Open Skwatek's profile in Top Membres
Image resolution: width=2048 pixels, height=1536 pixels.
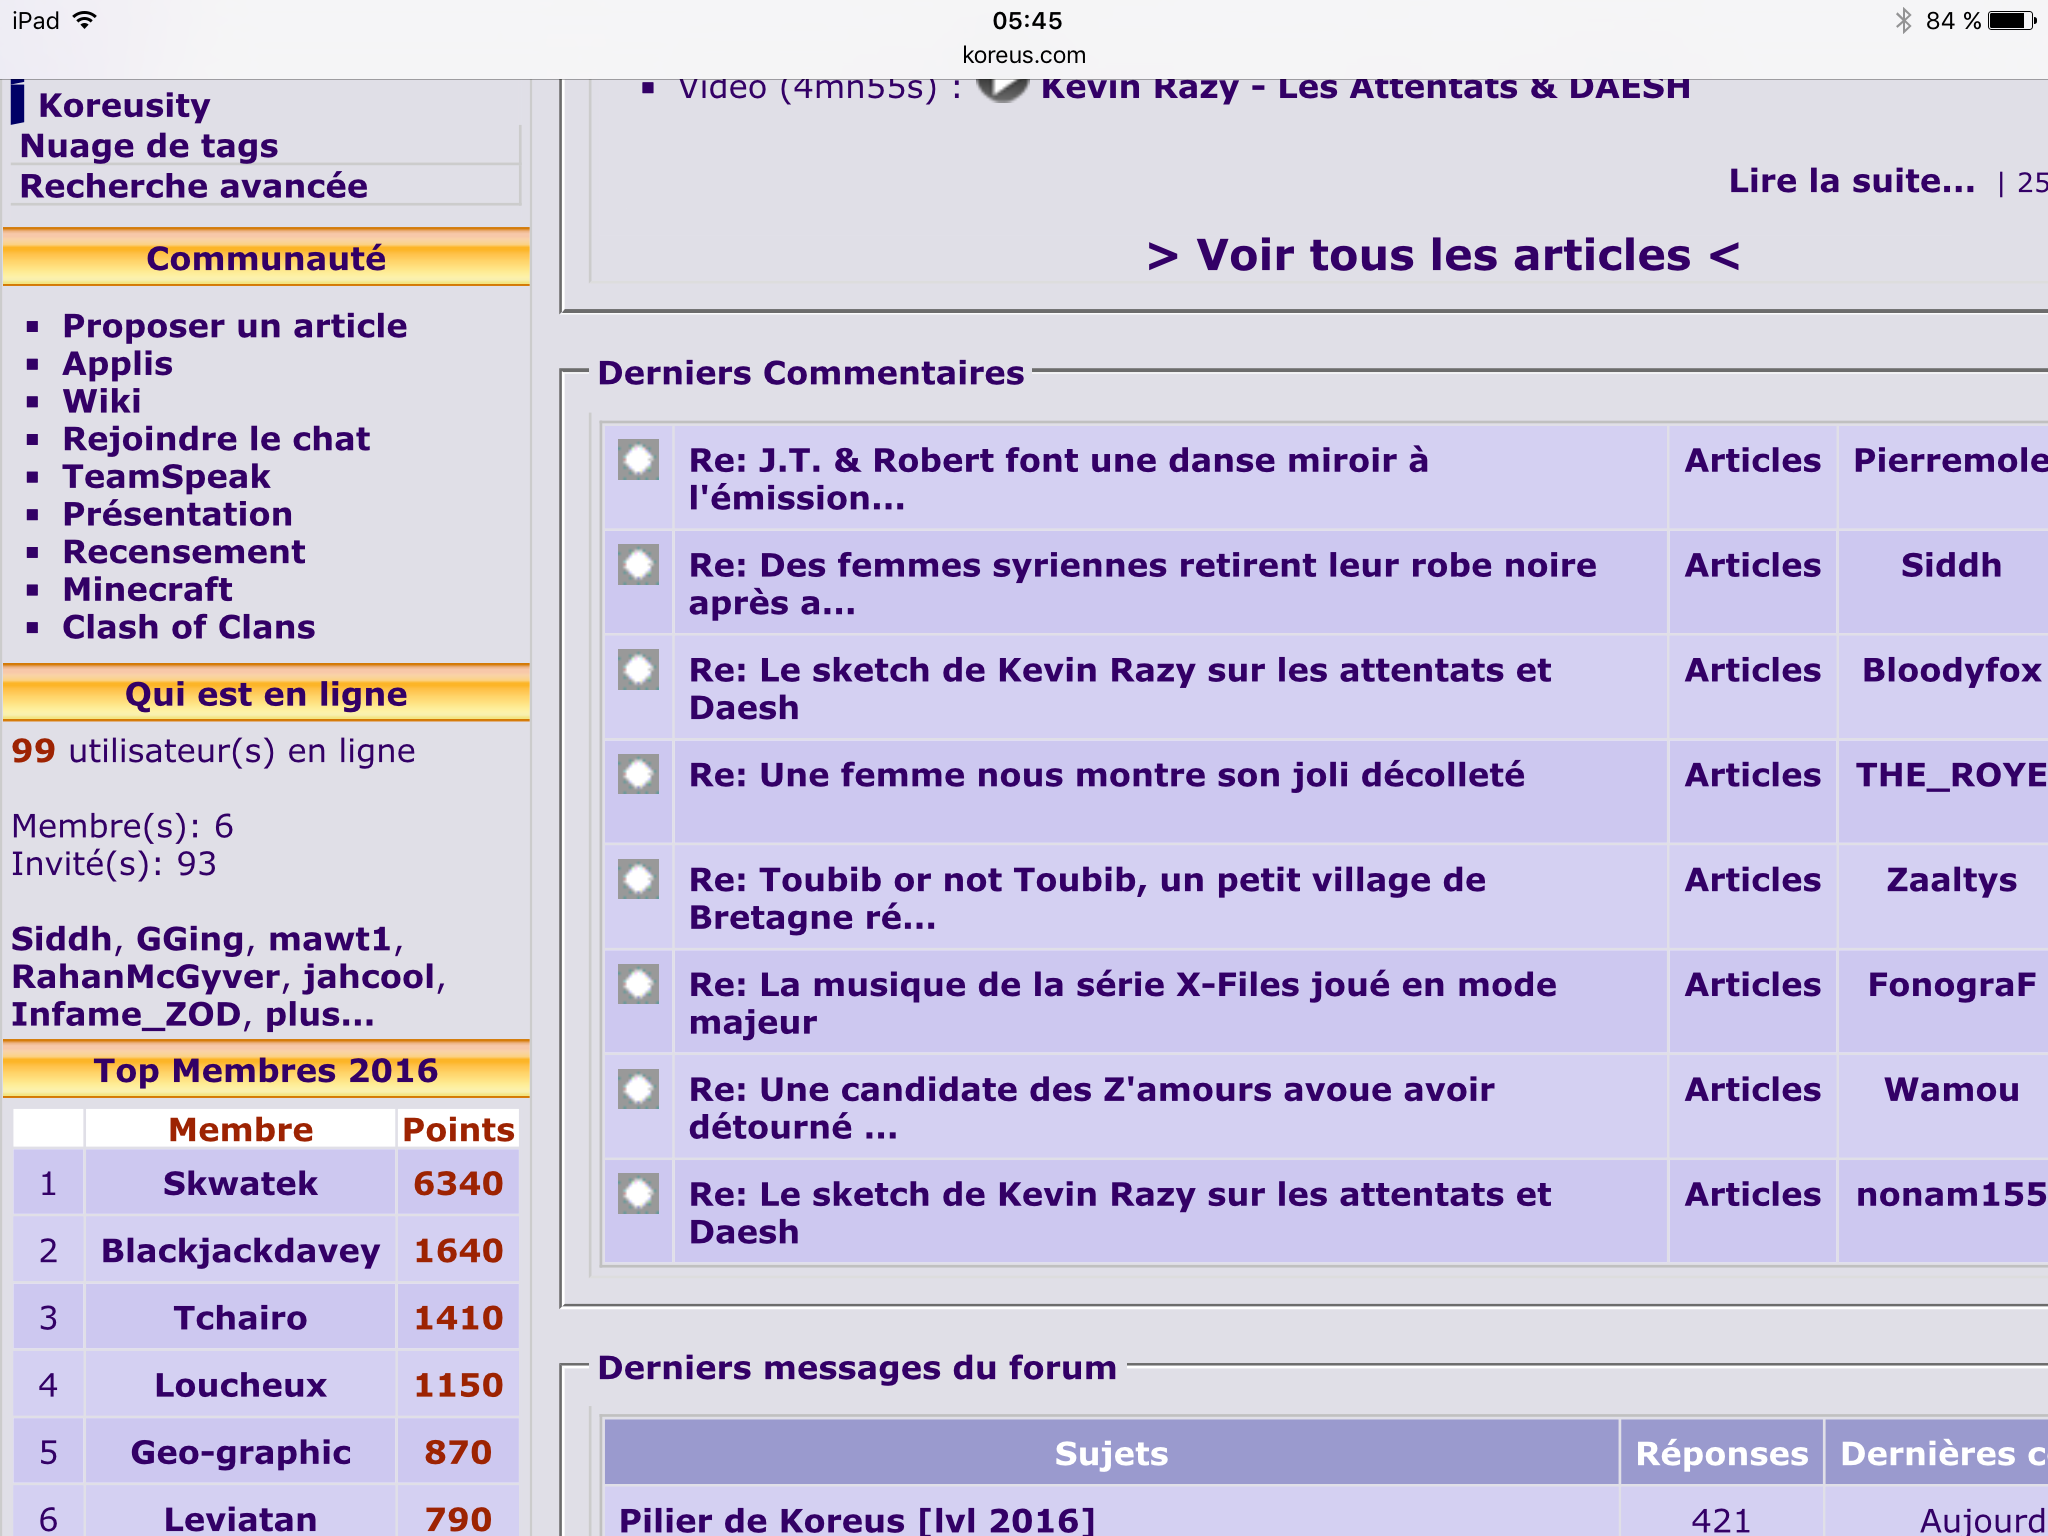pos(240,1183)
